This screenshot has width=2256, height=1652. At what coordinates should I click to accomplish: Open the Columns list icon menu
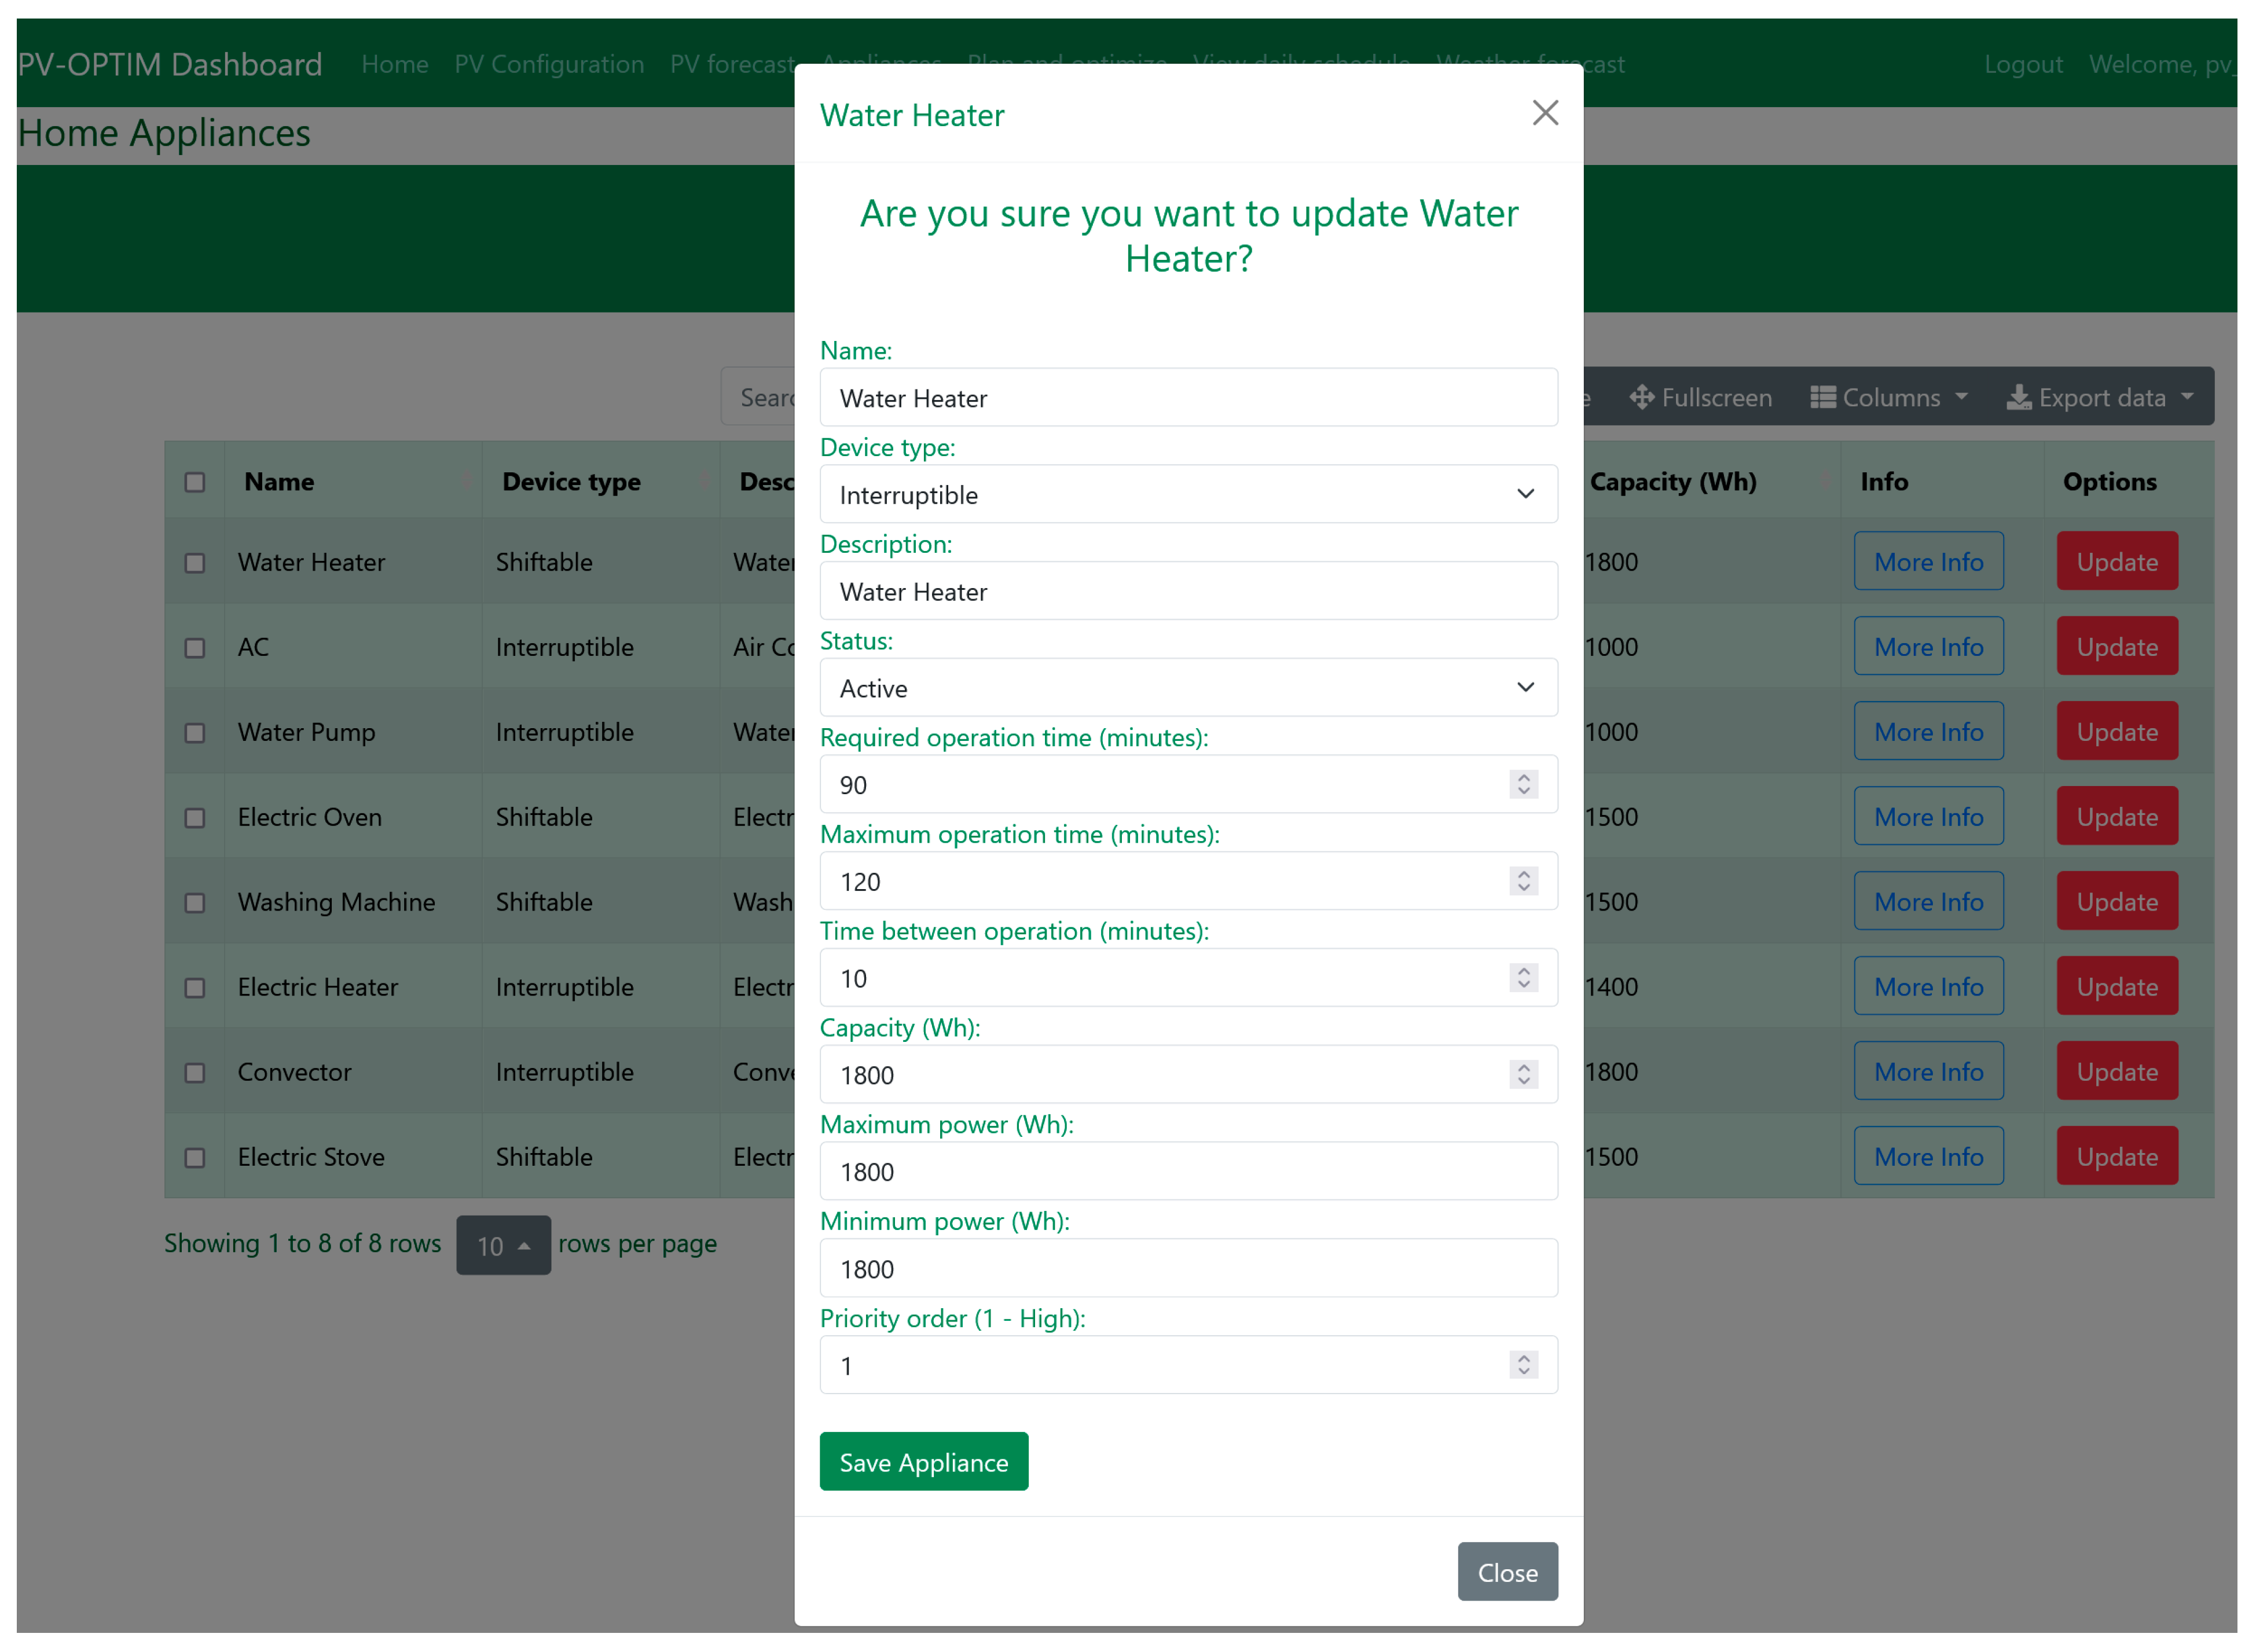click(x=1822, y=397)
